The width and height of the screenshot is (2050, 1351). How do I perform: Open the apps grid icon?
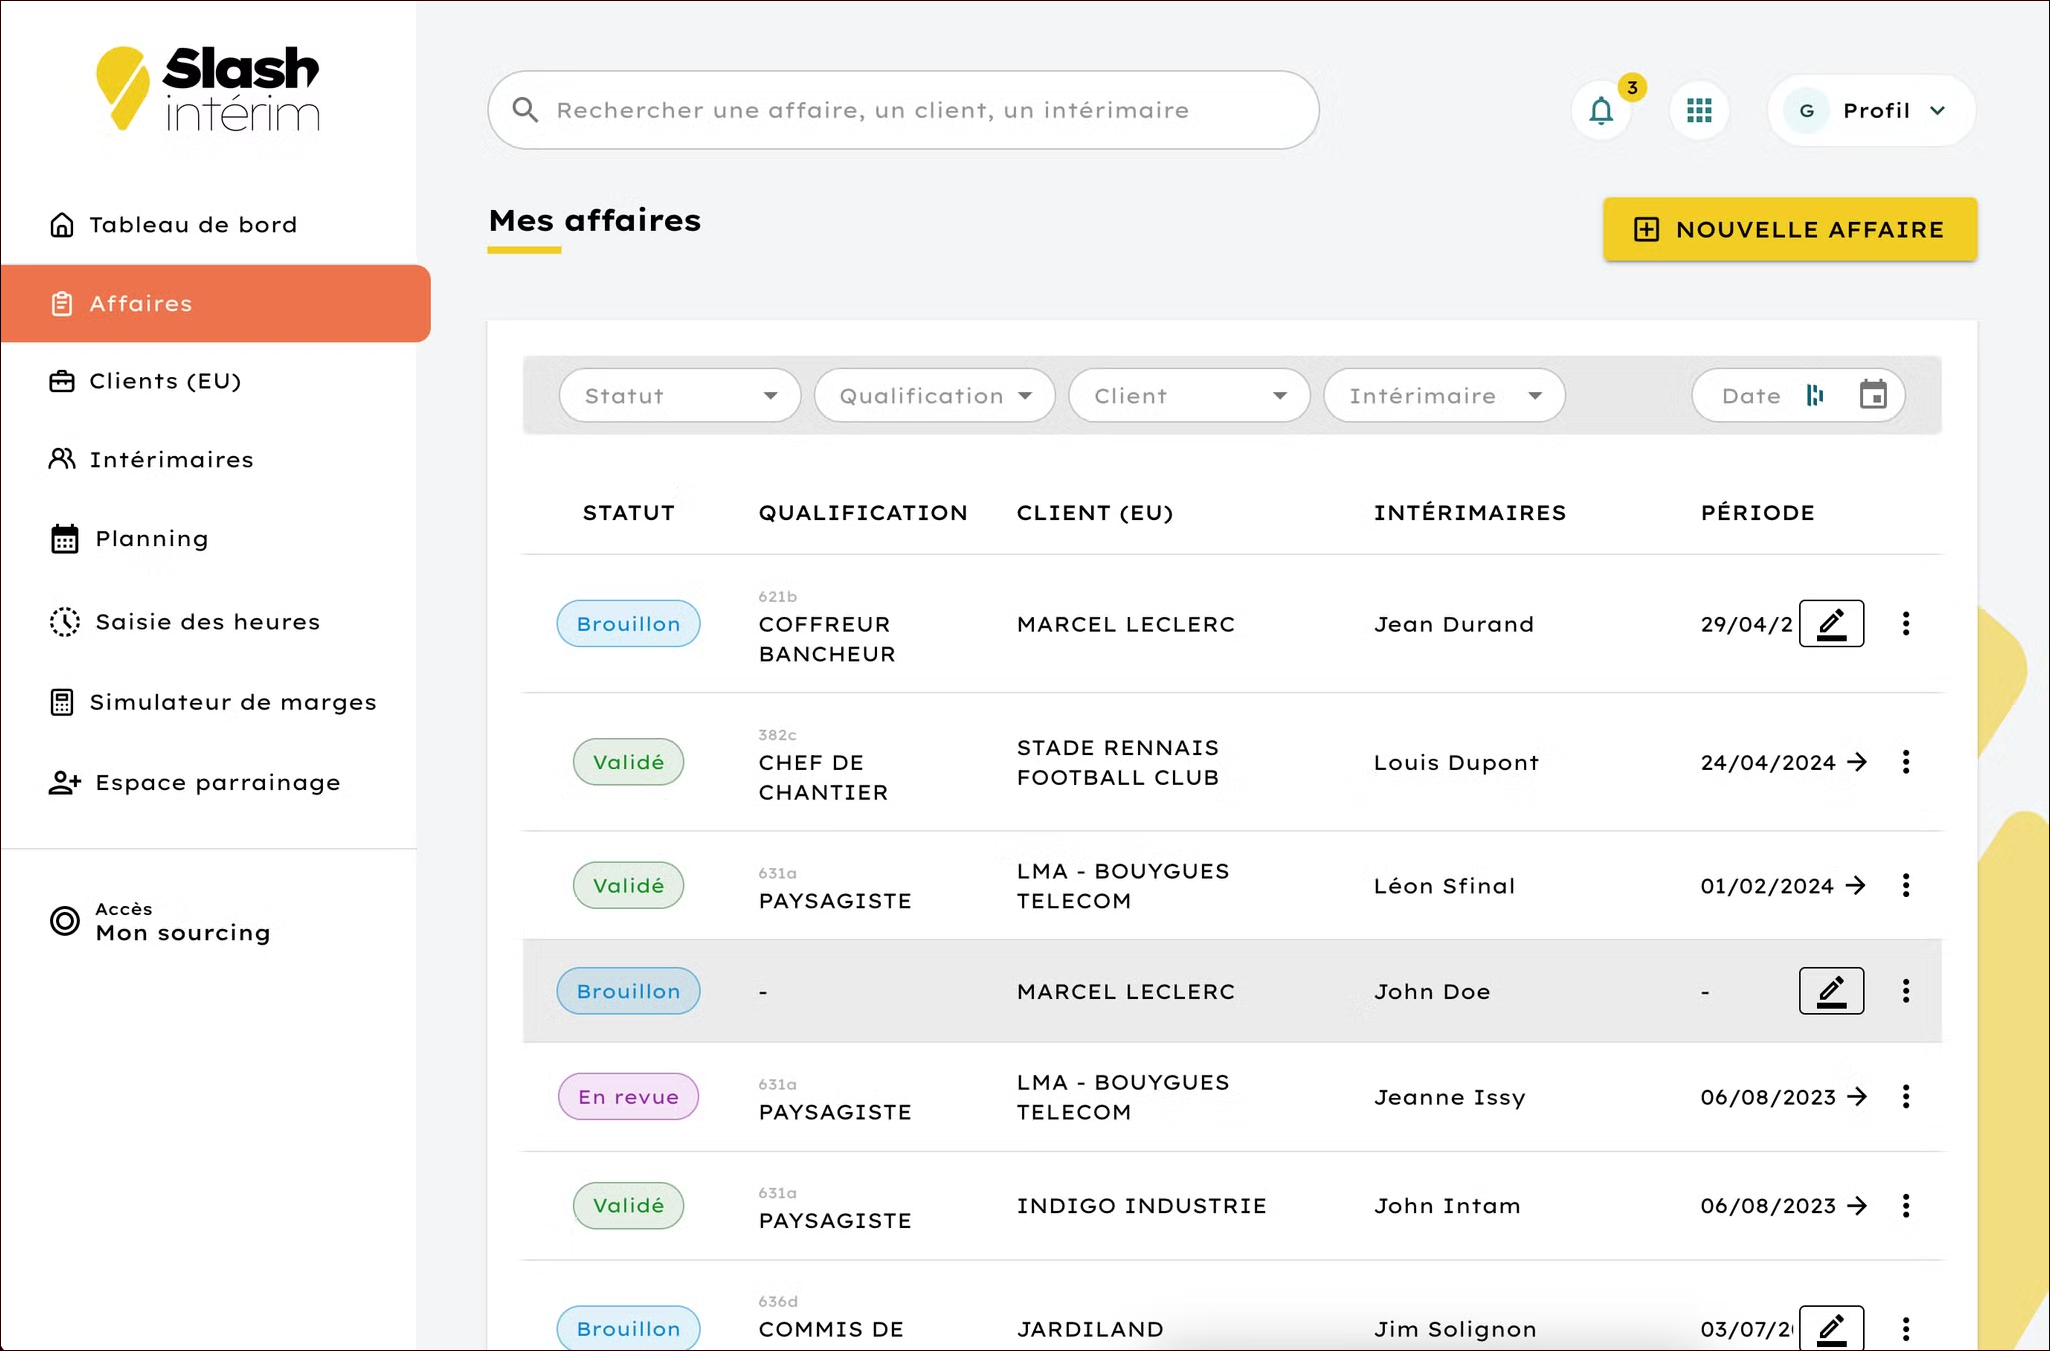coord(1699,111)
